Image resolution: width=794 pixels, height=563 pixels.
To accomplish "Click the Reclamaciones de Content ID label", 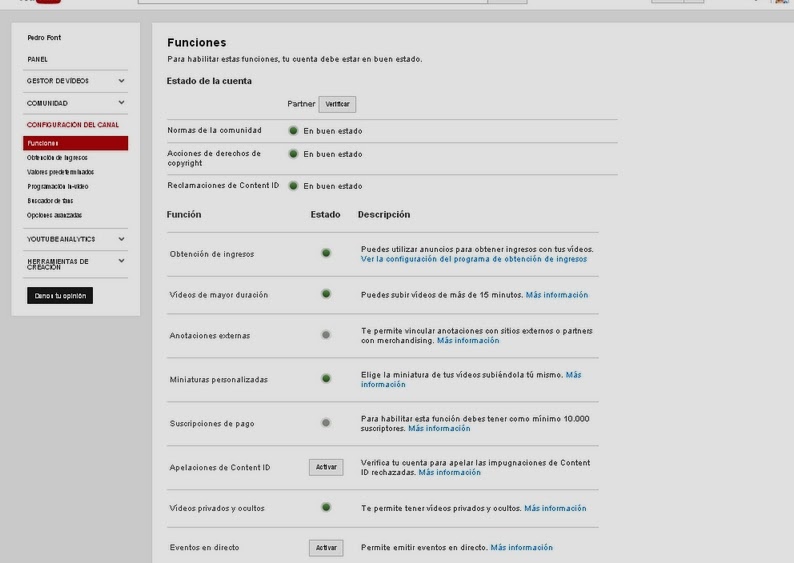I will pyautogui.click(x=223, y=186).
